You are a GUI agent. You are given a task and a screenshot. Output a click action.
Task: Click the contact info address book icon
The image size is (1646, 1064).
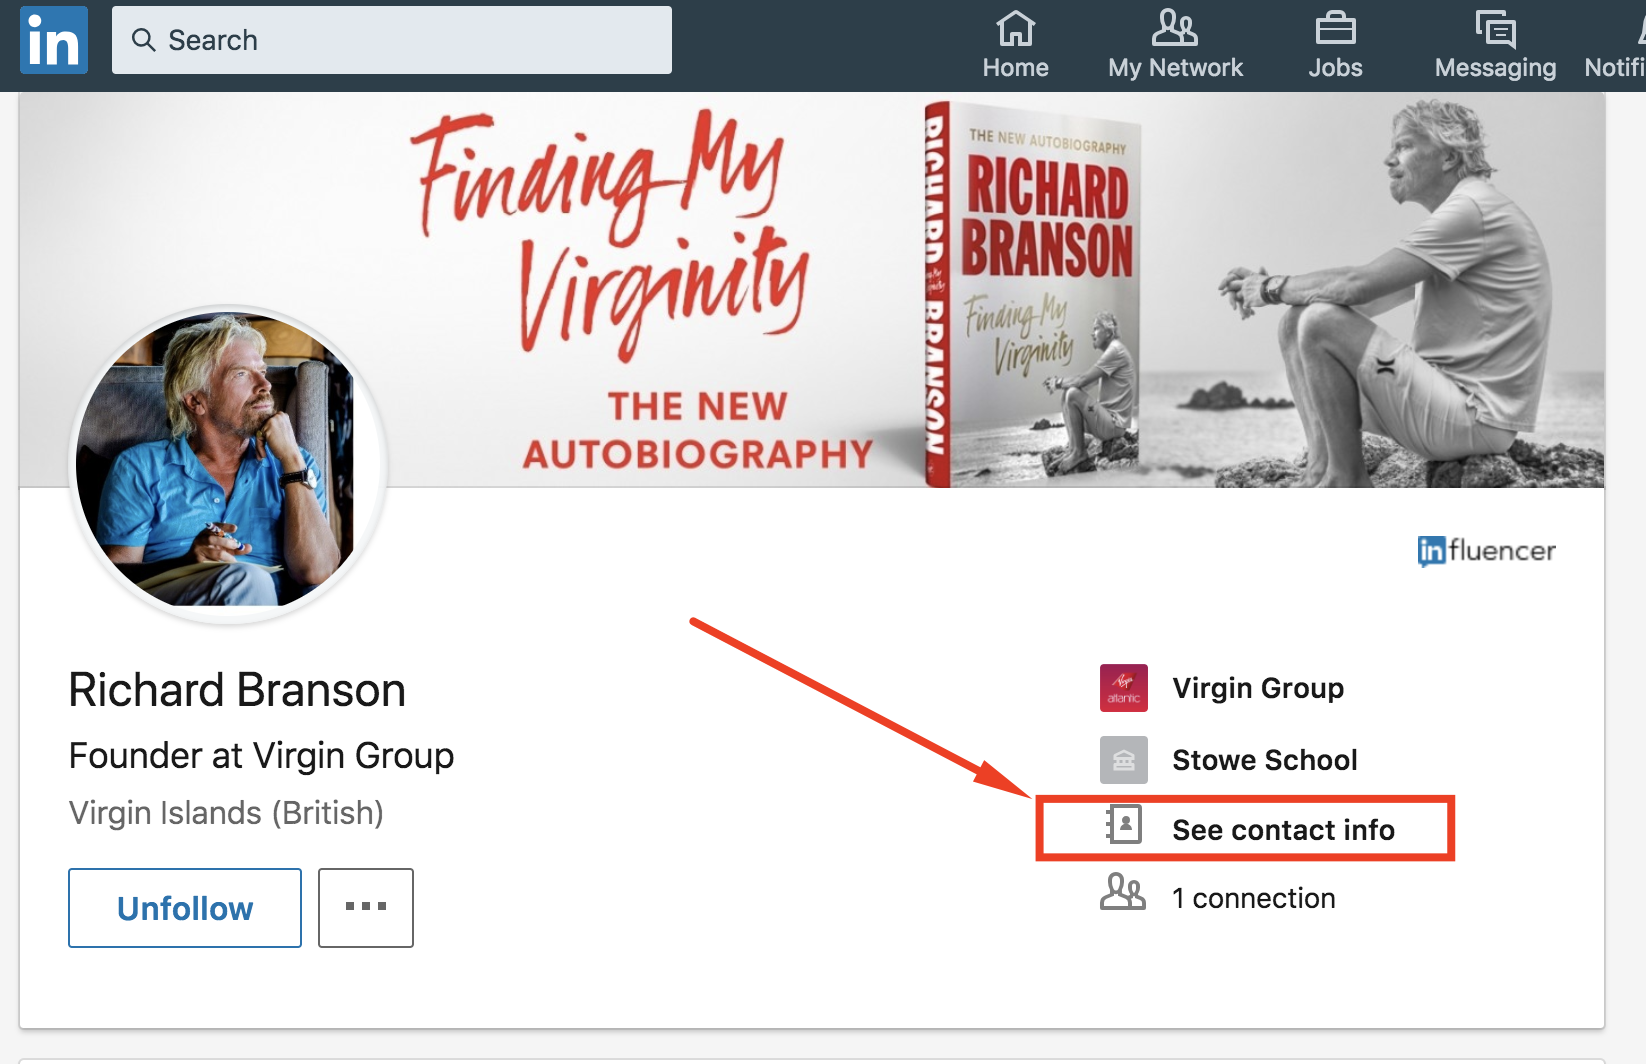coord(1124,825)
